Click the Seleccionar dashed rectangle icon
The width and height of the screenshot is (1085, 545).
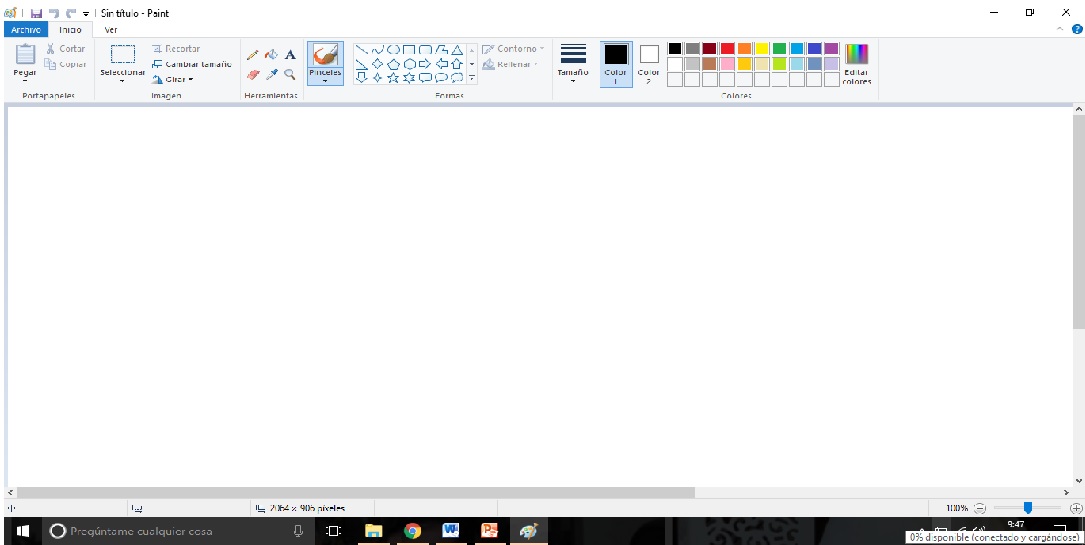(x=122, y=54)
